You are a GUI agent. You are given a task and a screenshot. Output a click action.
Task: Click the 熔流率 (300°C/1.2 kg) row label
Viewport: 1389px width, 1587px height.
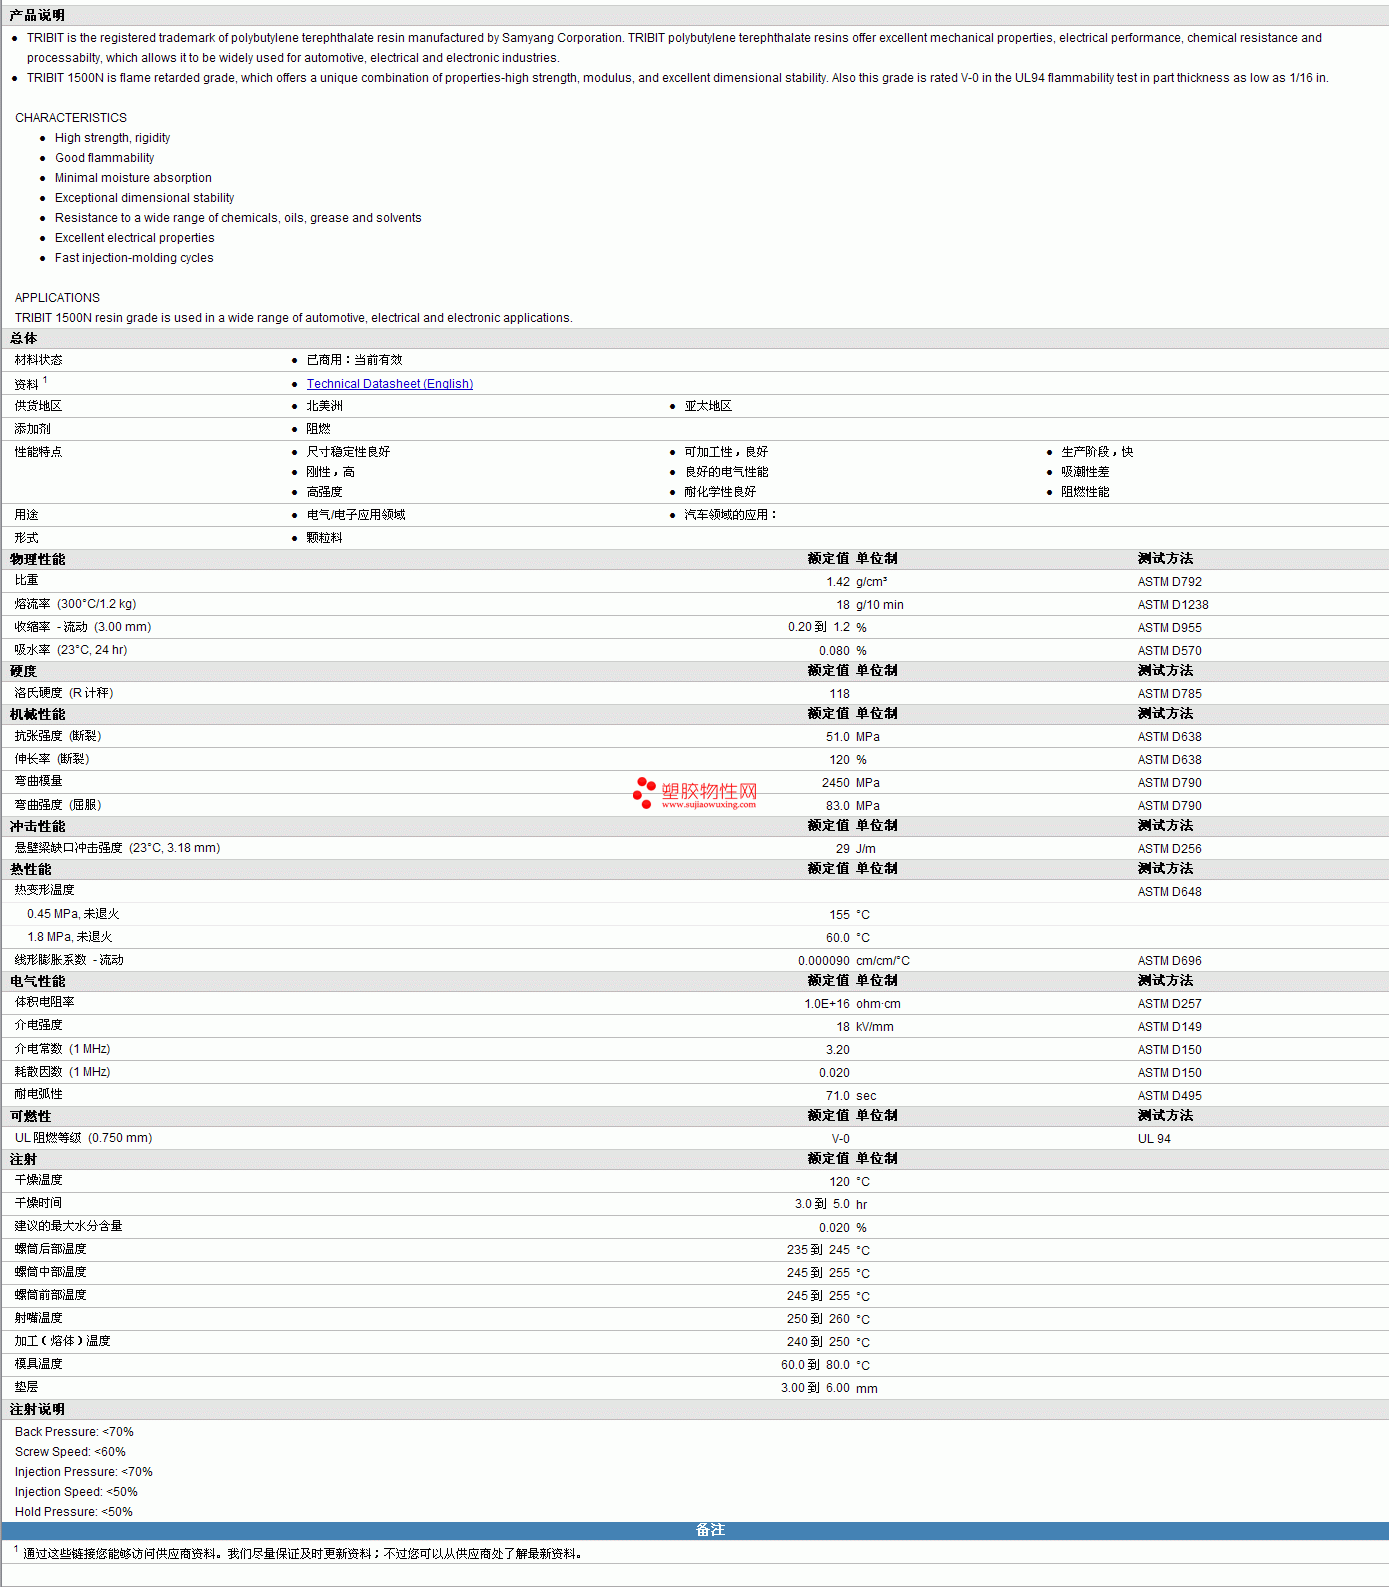coord(75,604)
